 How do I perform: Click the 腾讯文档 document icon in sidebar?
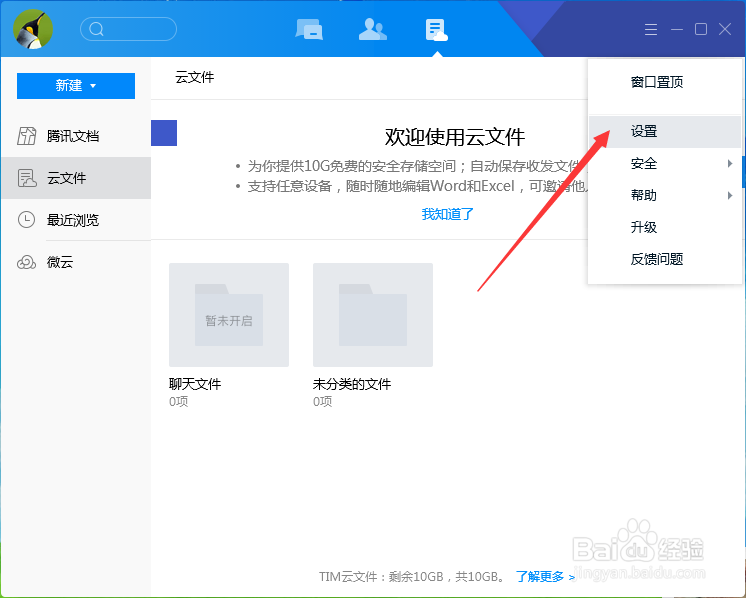pos(27,136)
